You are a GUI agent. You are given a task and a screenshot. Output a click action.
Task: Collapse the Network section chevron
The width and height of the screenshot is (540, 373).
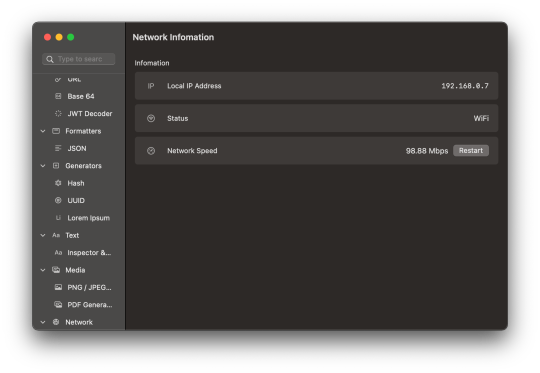43,322
